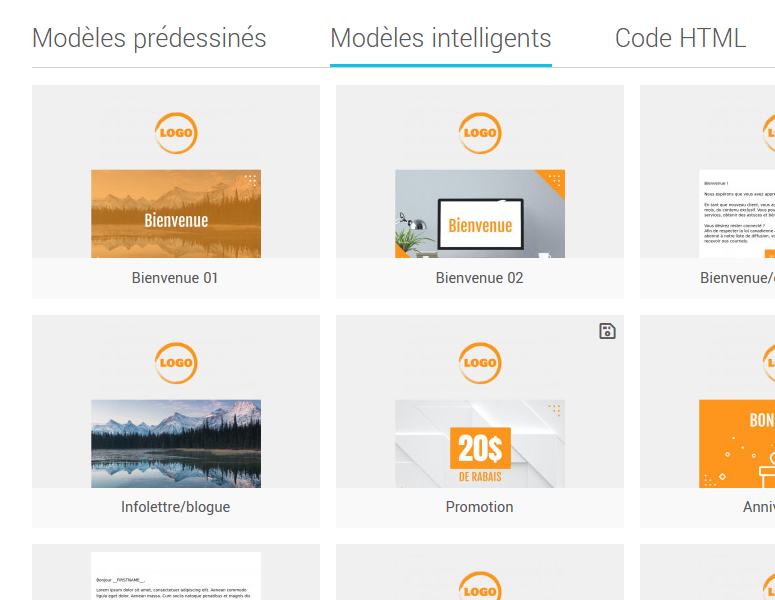Select the Modèles intelligents tab
The image size is (775, 600).
point(440,39)
